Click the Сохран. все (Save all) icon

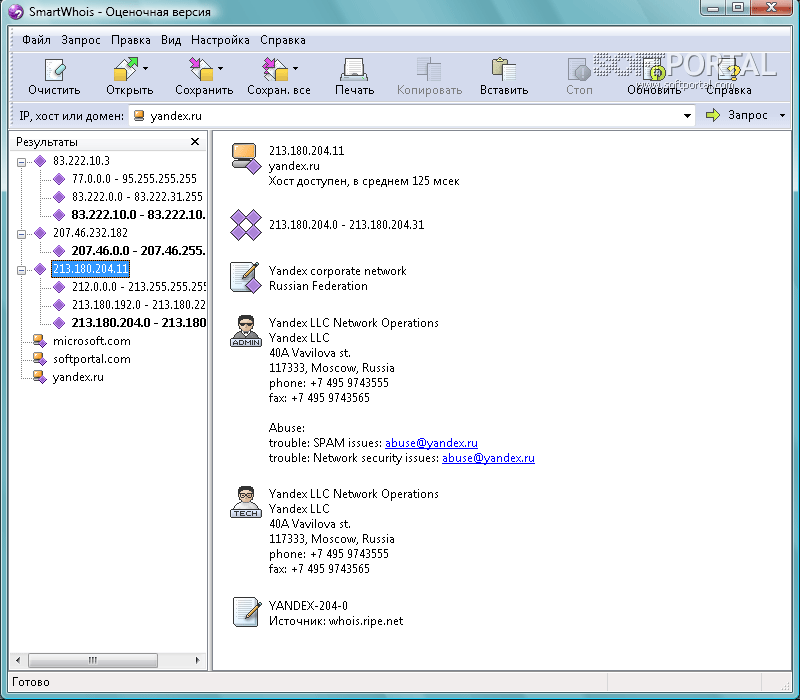click(276, 69)
